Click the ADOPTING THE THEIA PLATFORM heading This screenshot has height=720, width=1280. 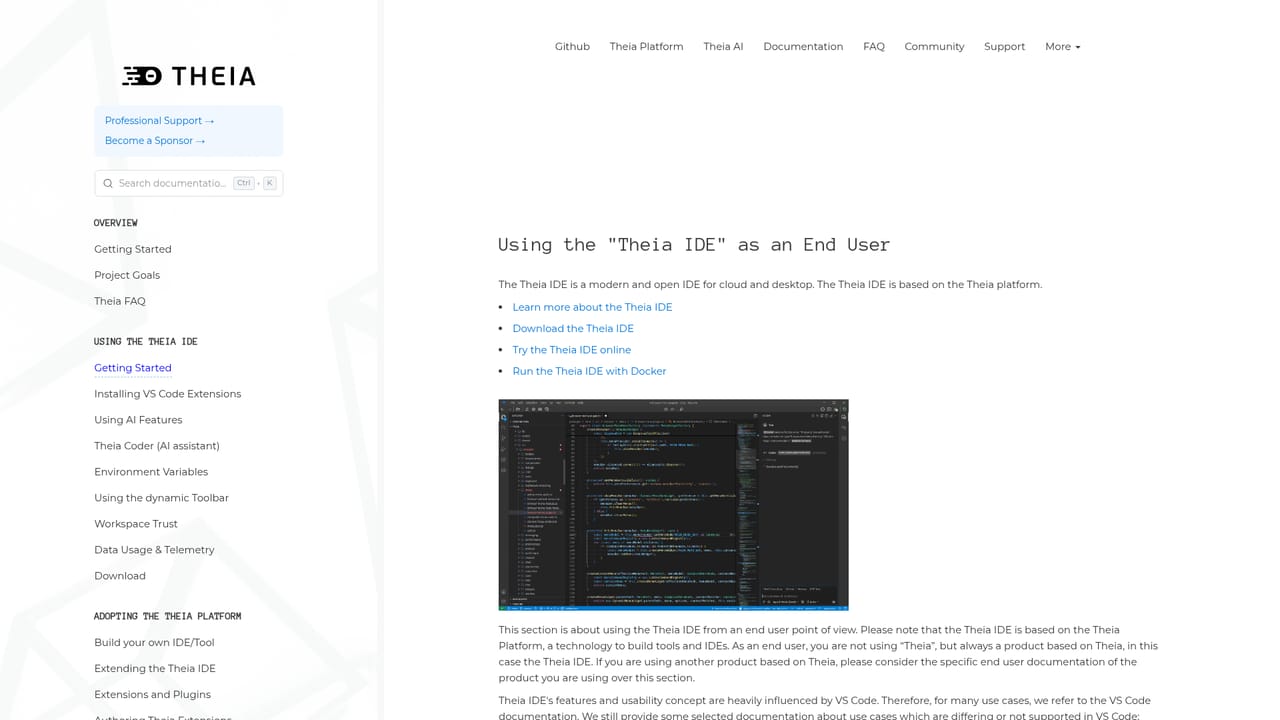168,616
